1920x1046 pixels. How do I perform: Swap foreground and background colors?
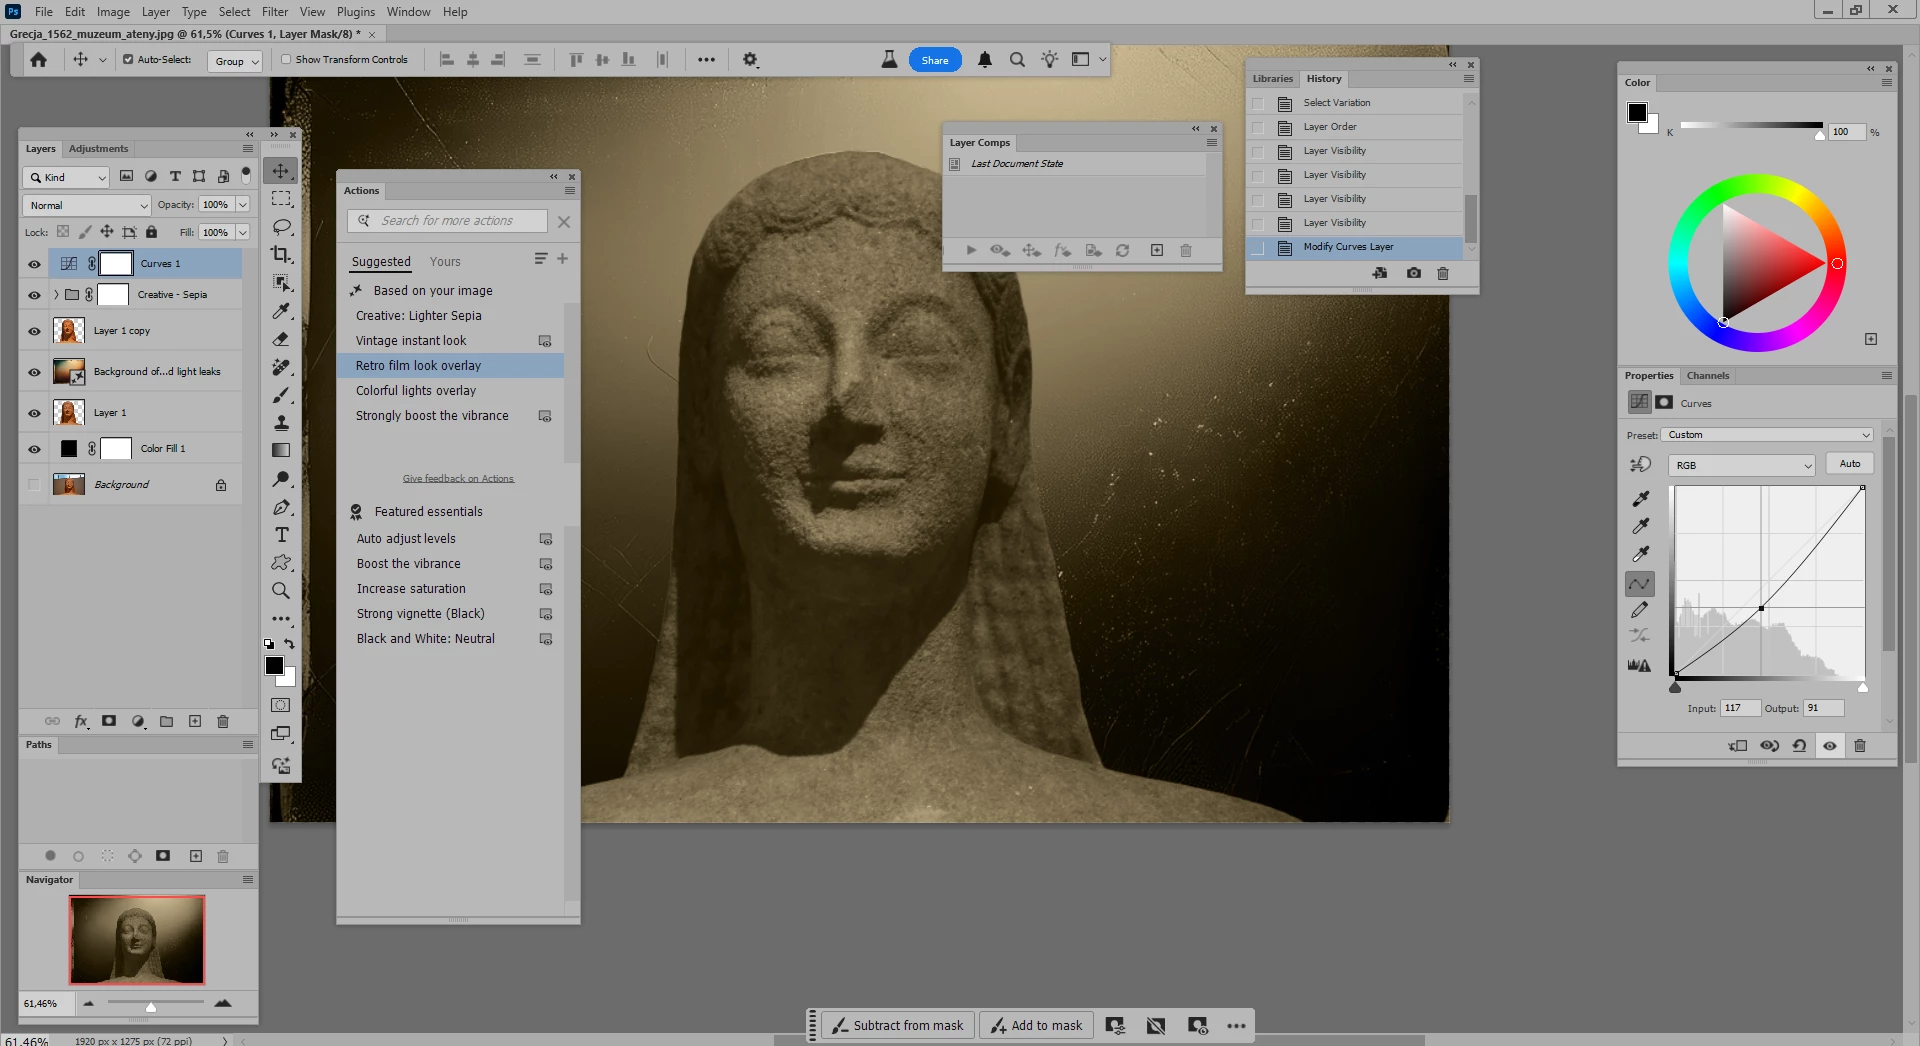click(289, 644)
